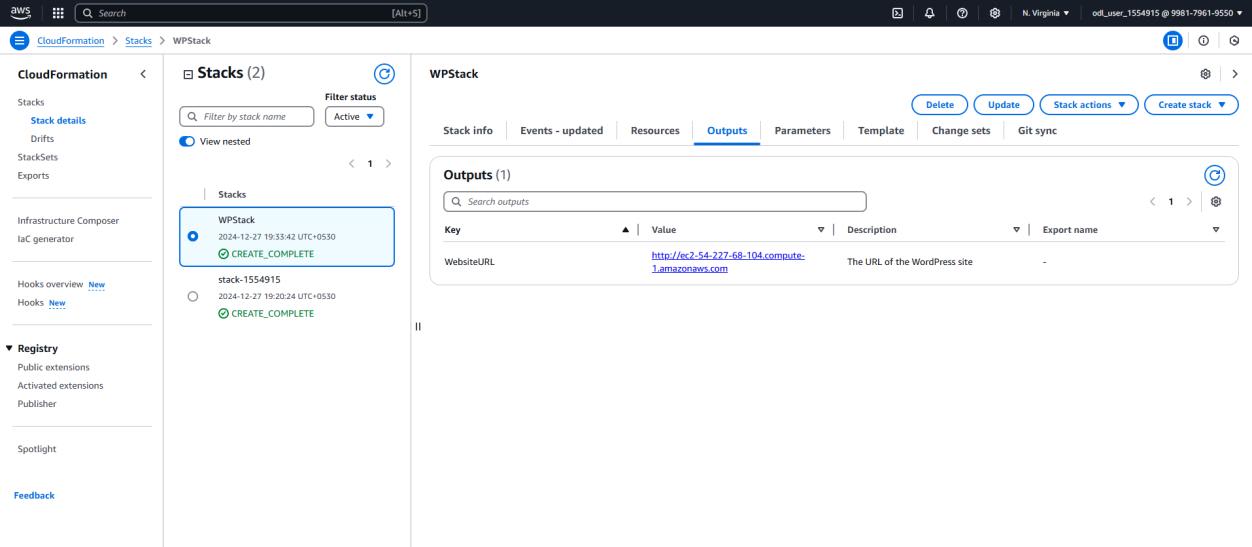Image resolution: width=1252 pixels, height=547 pixels.
Task: Refresh the stacks list
Action: [x=383, y=73]
